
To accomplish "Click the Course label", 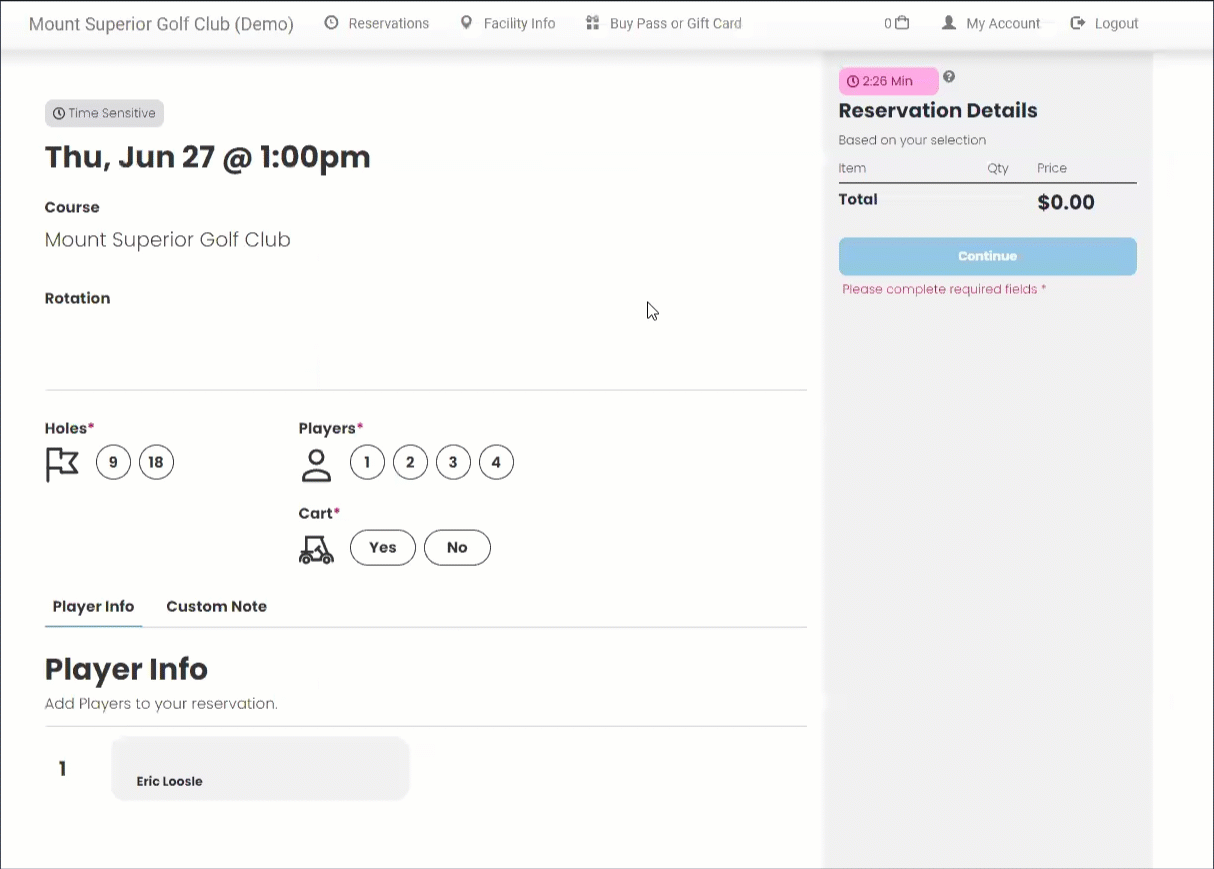I will (x=72, y=207).
